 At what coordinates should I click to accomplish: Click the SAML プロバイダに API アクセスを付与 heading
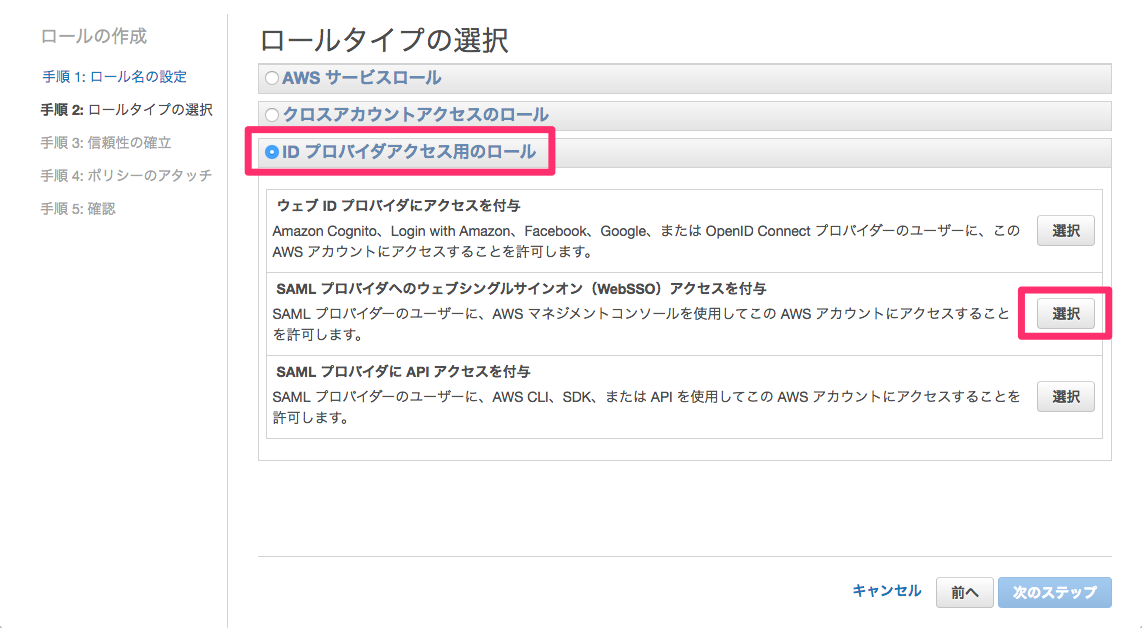coord(402,372)
